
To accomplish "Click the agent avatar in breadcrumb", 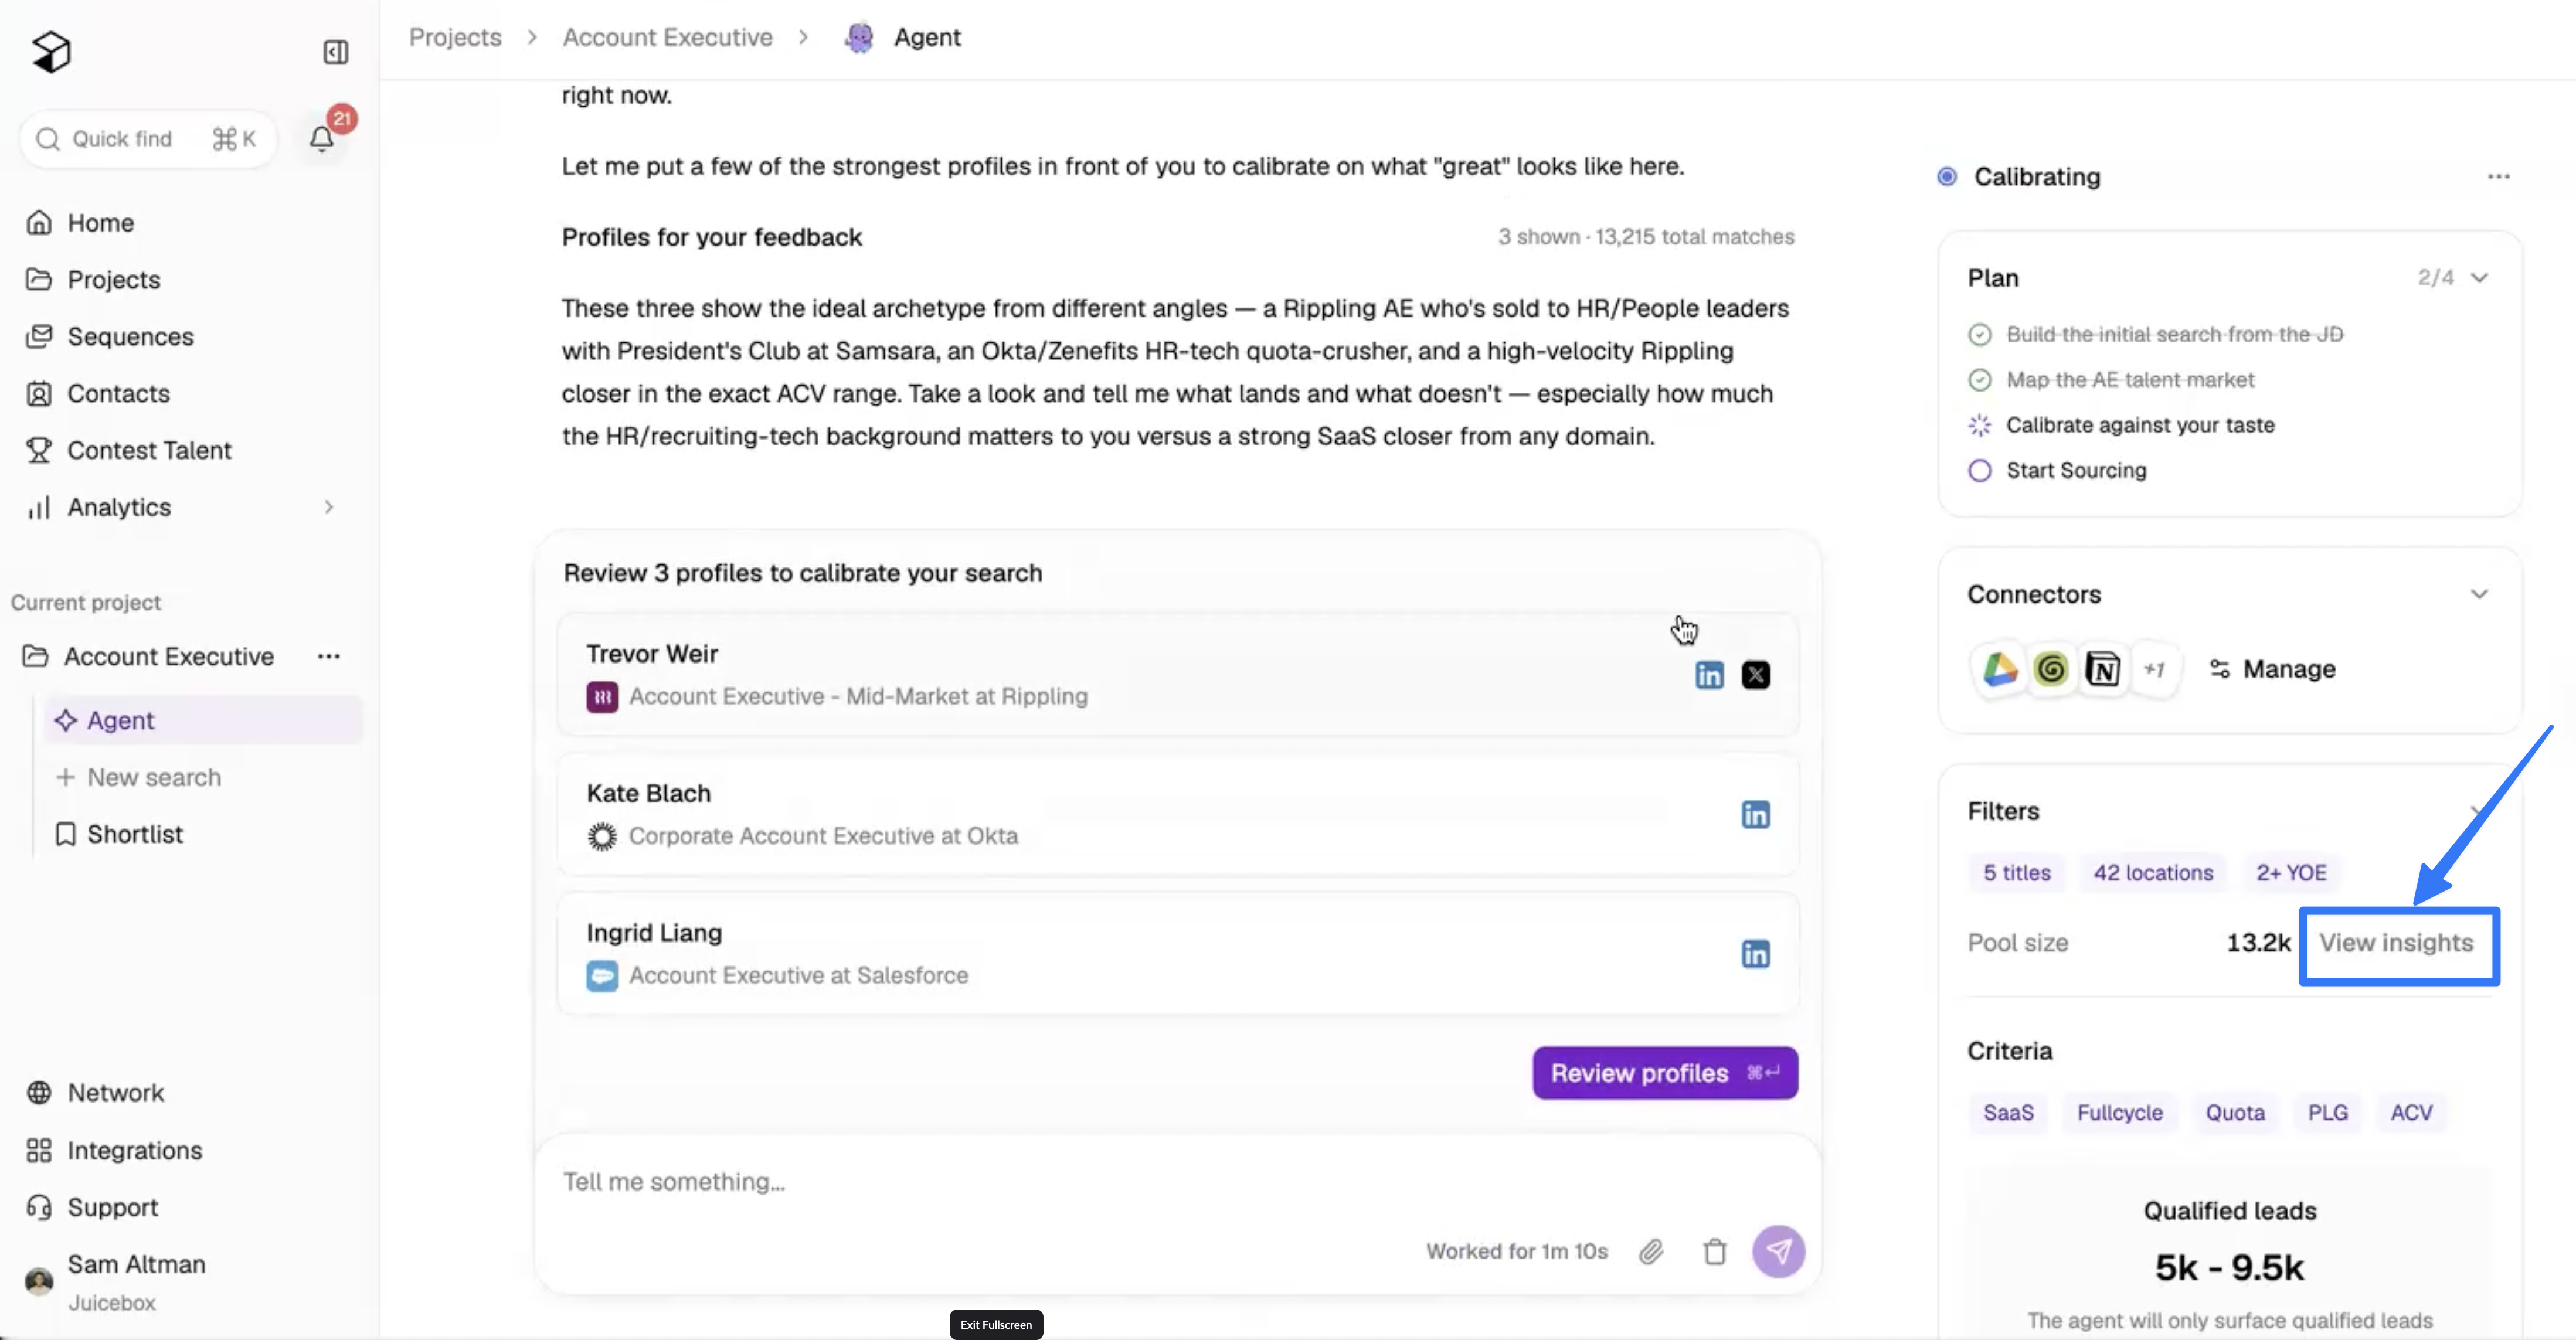I will click(859, 38).
